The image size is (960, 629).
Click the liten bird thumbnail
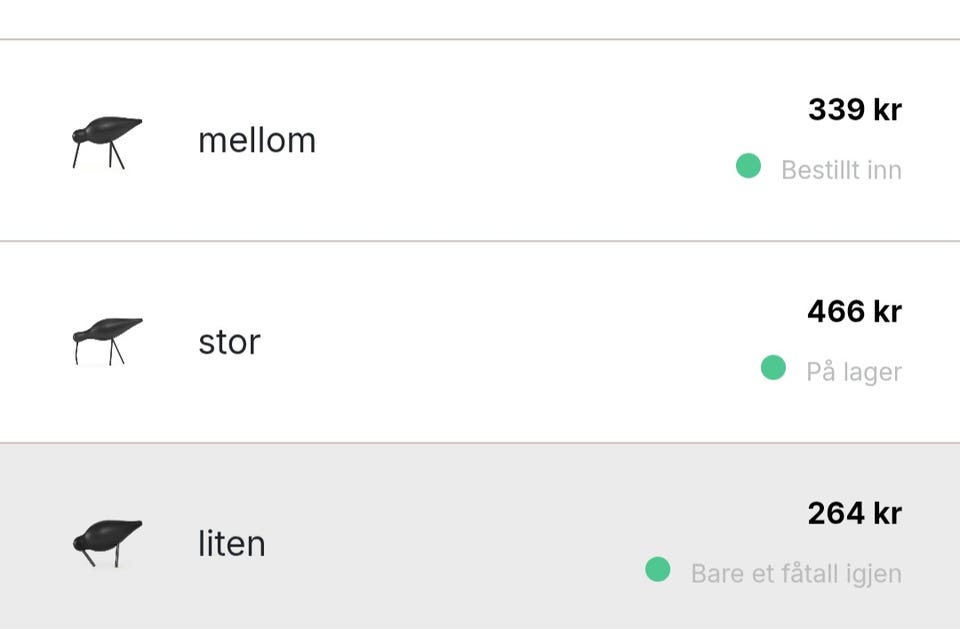tap(106, 543)
